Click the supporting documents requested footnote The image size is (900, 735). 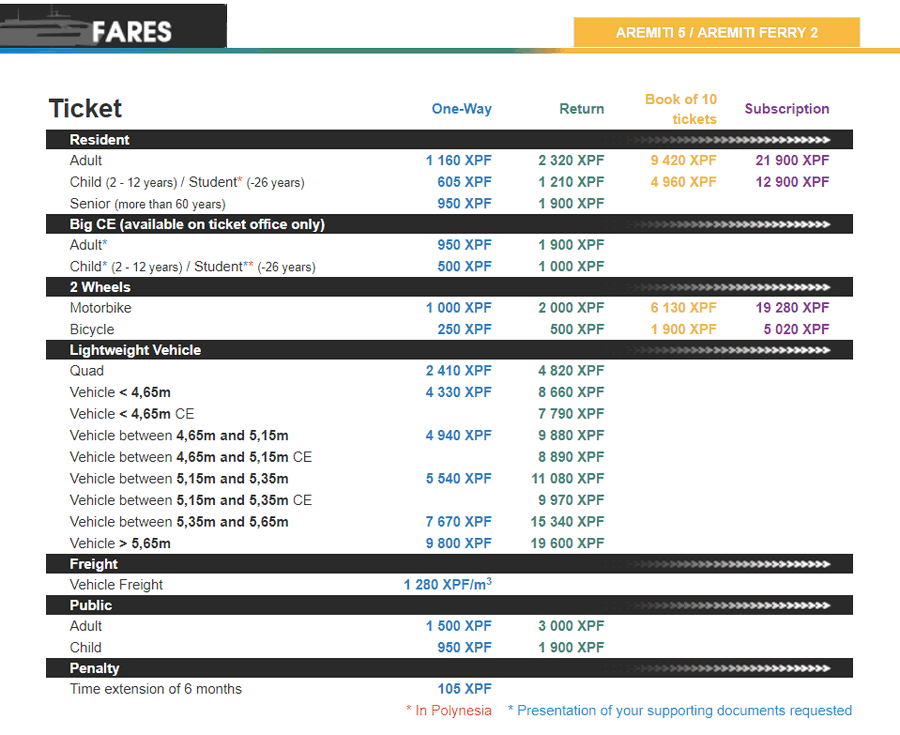tap(680, 711)
